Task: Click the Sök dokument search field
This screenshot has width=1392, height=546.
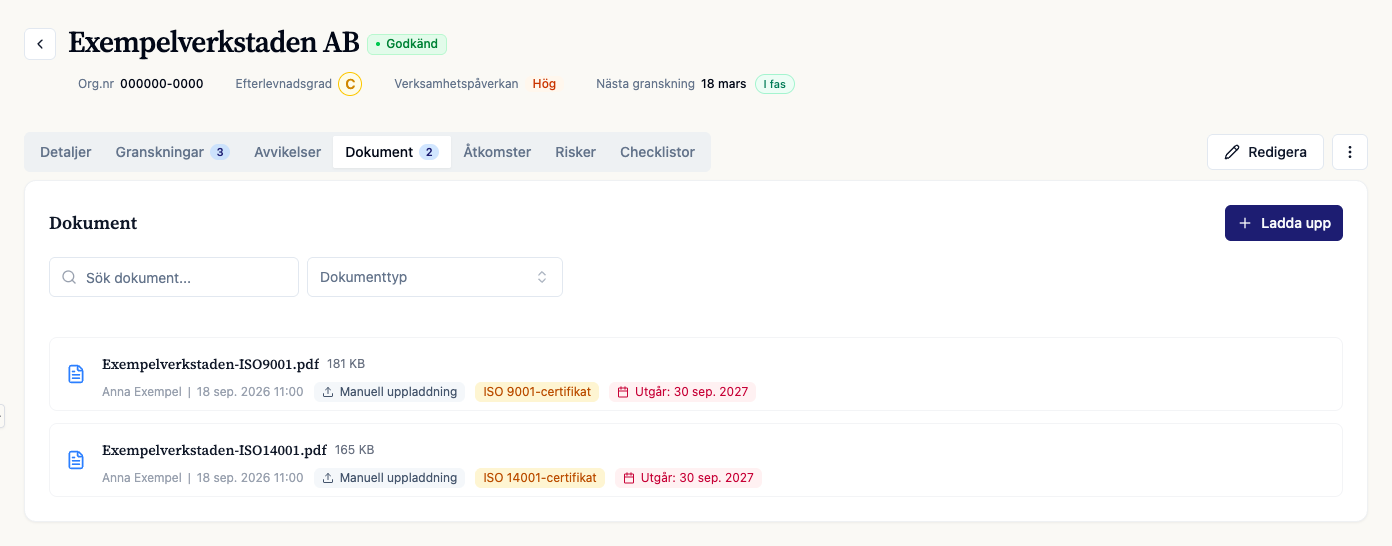Action: [174, 277]
